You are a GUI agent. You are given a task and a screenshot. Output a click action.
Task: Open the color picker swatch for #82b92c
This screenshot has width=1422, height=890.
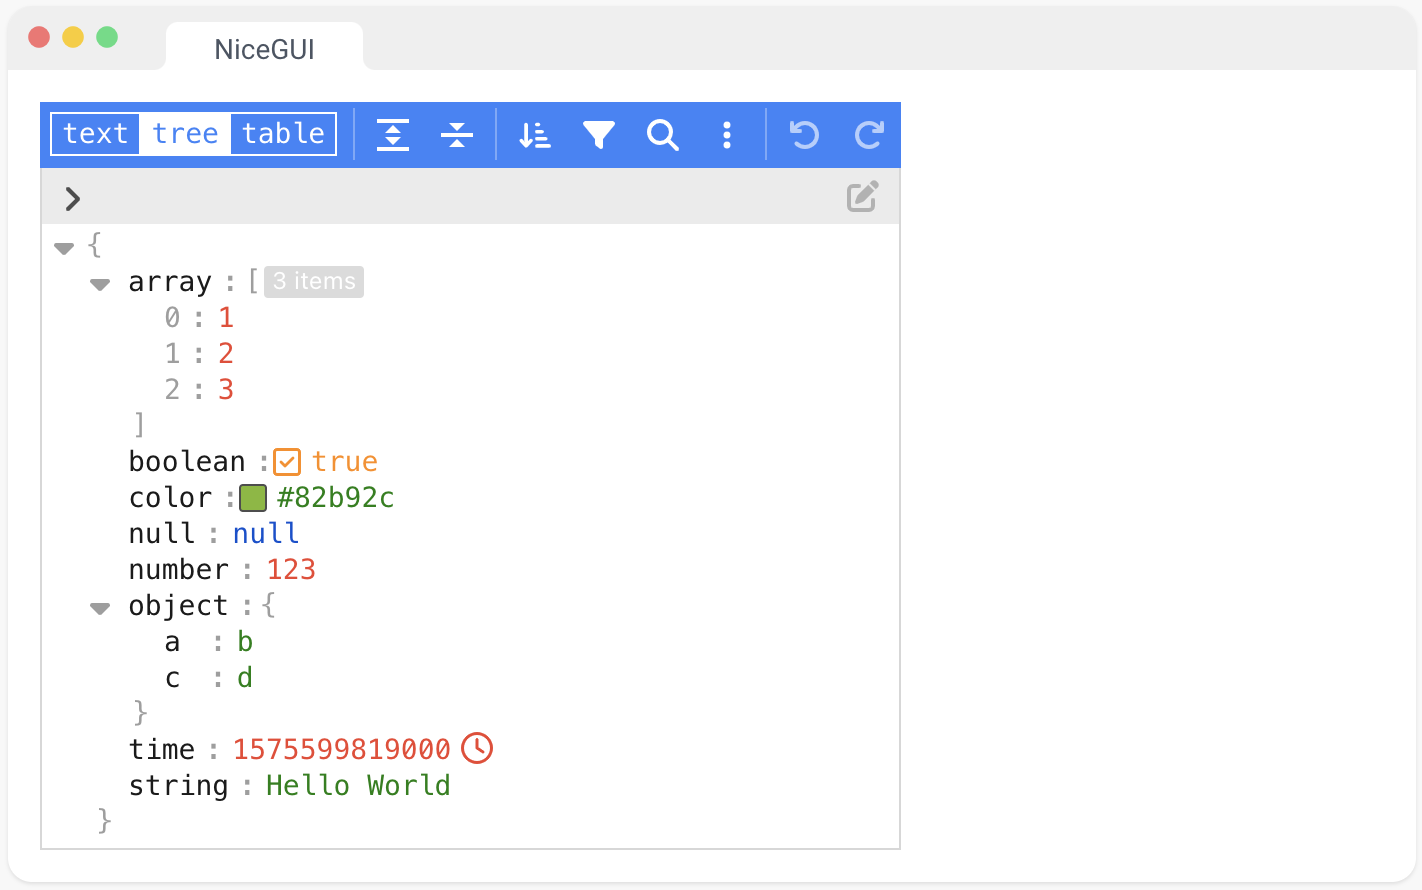(x=253, y=498)
